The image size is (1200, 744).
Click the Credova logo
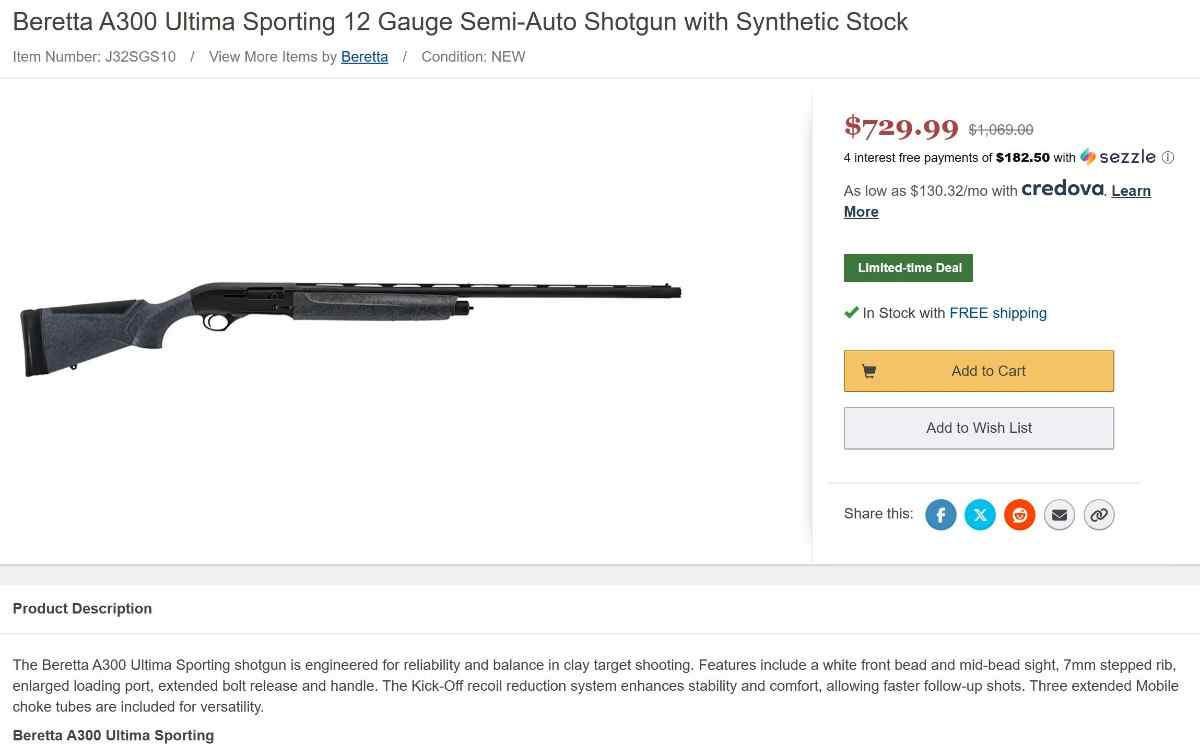coord(1062,189)
